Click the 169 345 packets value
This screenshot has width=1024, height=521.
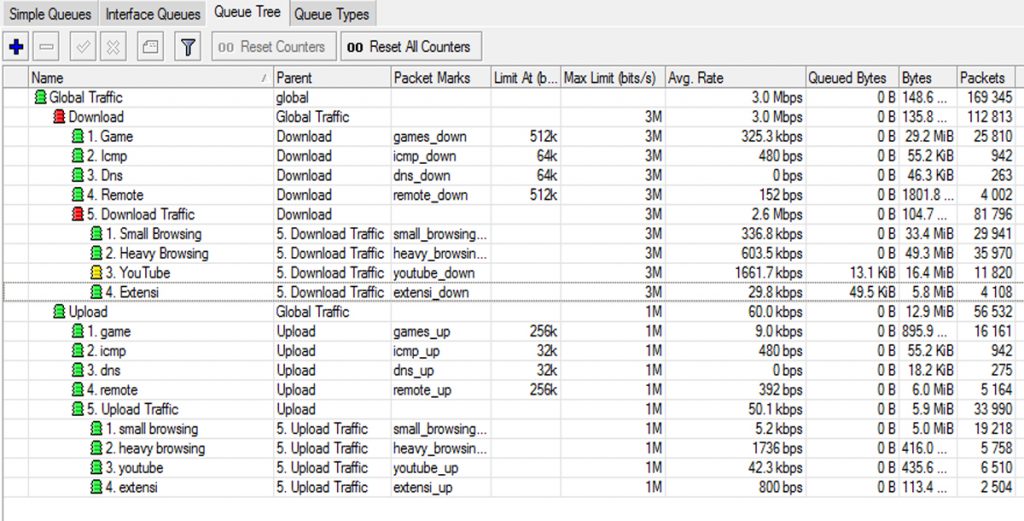point(988,97)
